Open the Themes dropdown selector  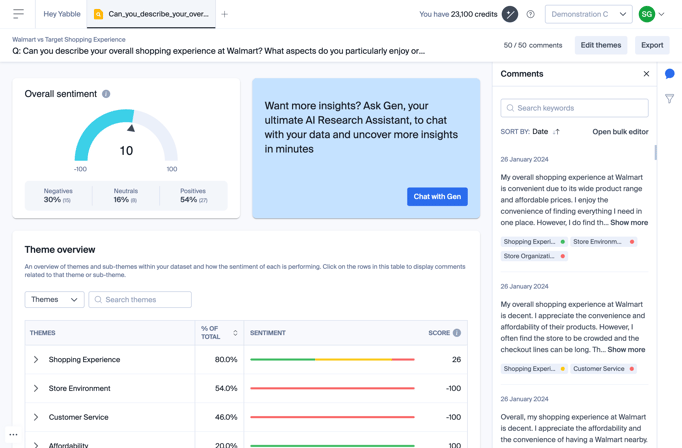[x=54, y=299]
